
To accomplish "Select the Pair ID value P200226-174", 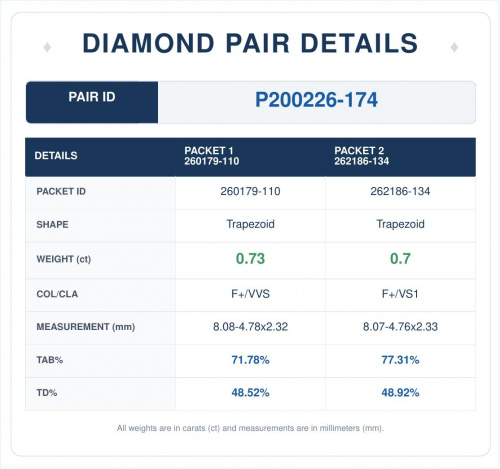I will pyautogui.click(x=316, y=100).
